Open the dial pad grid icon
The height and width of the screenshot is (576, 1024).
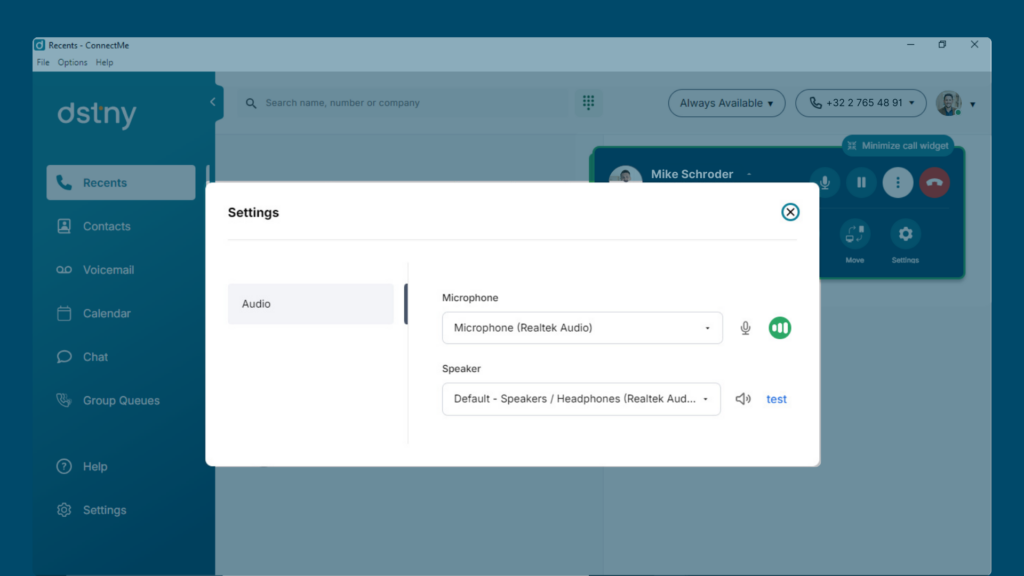[x=588, y=103]
